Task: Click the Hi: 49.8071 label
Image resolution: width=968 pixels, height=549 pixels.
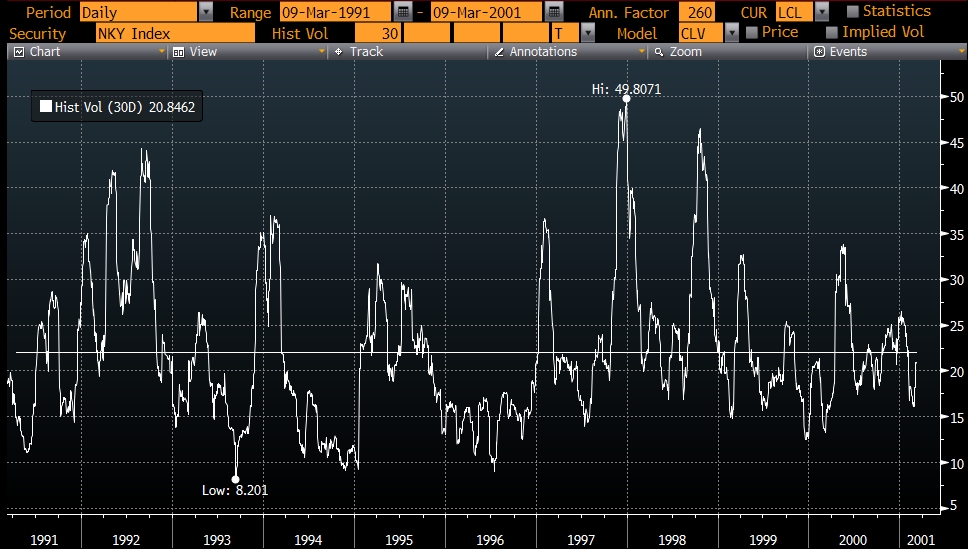Action: [x=626, y=89]
